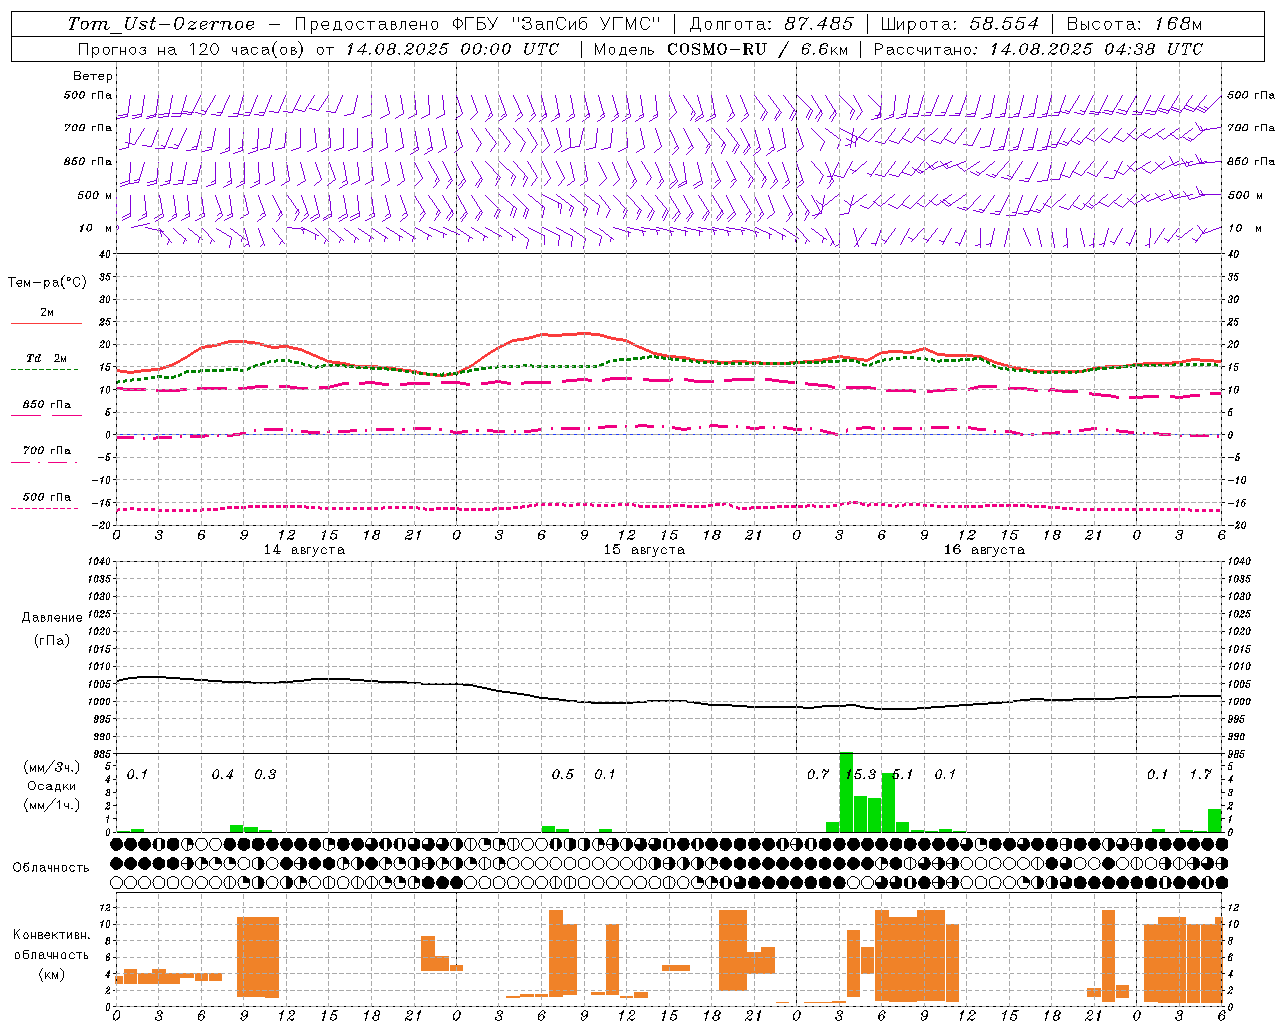Click the "(мм/1ч.)" hourly precipitation label
The image size is (1280, 1024).
(52, 804)
